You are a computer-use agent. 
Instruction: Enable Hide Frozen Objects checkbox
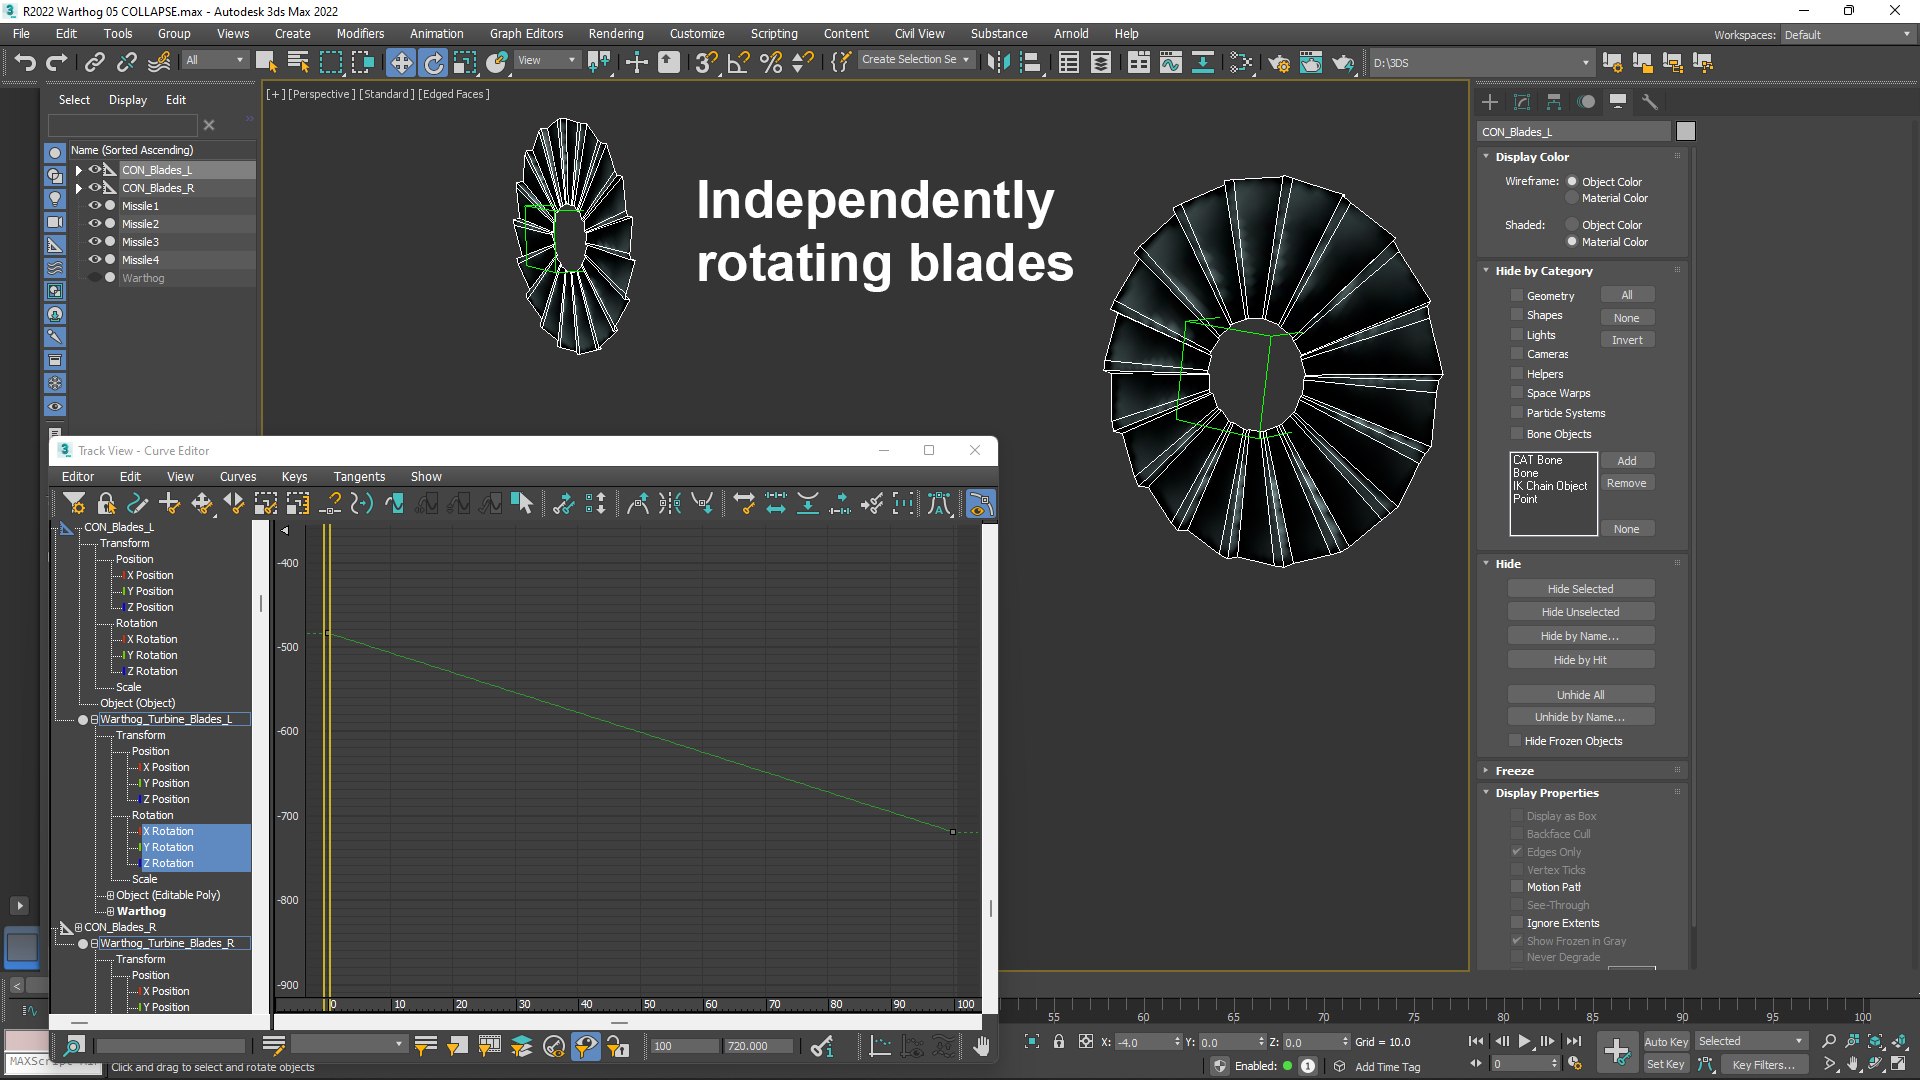(x=1516, y=741)
